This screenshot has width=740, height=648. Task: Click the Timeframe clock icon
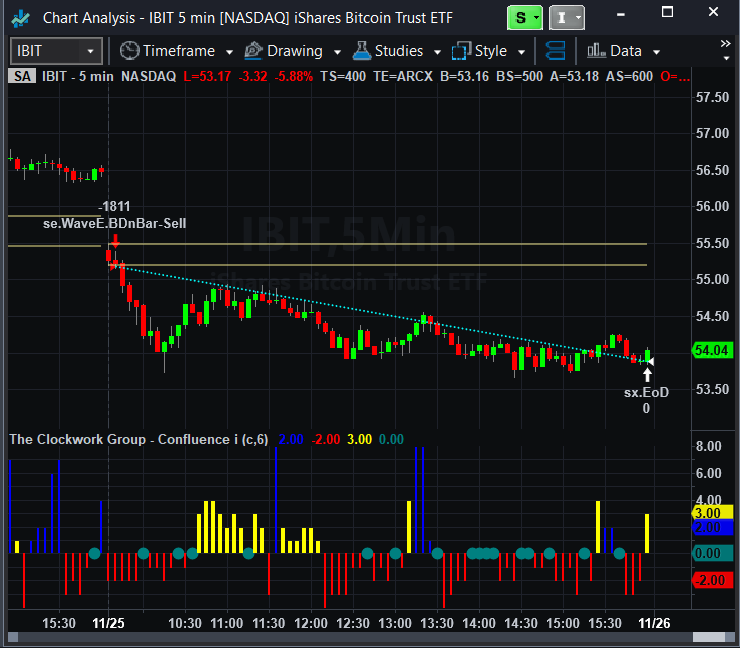tap(129, 50)
